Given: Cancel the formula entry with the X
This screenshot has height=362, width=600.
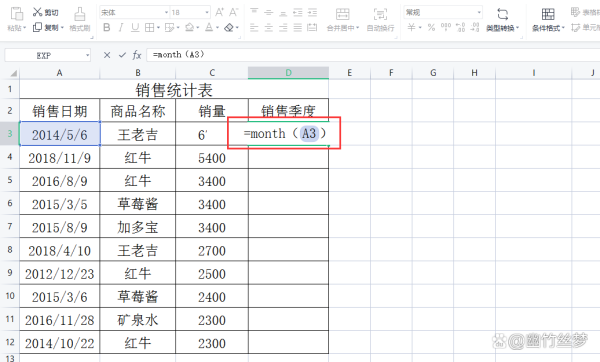Looking at the screenshot, I should coord(107,55).
